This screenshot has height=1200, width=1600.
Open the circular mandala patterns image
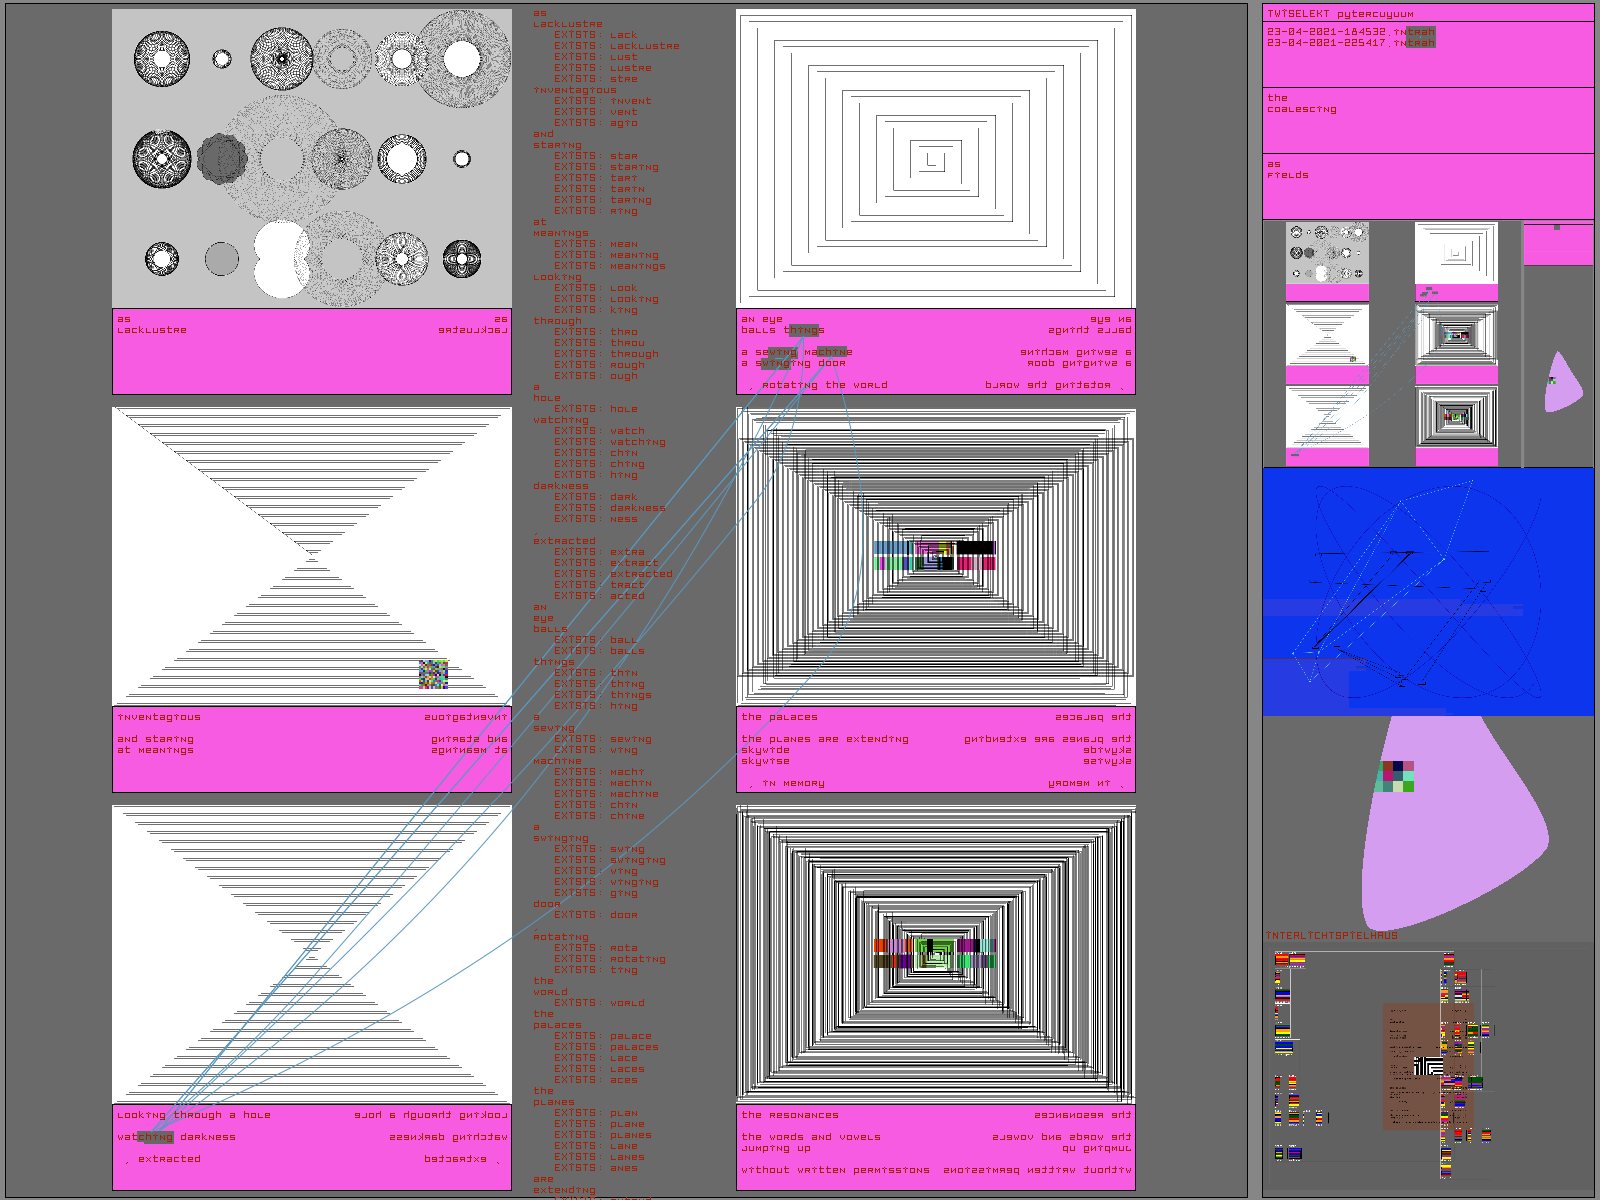[x=311, y=159]
